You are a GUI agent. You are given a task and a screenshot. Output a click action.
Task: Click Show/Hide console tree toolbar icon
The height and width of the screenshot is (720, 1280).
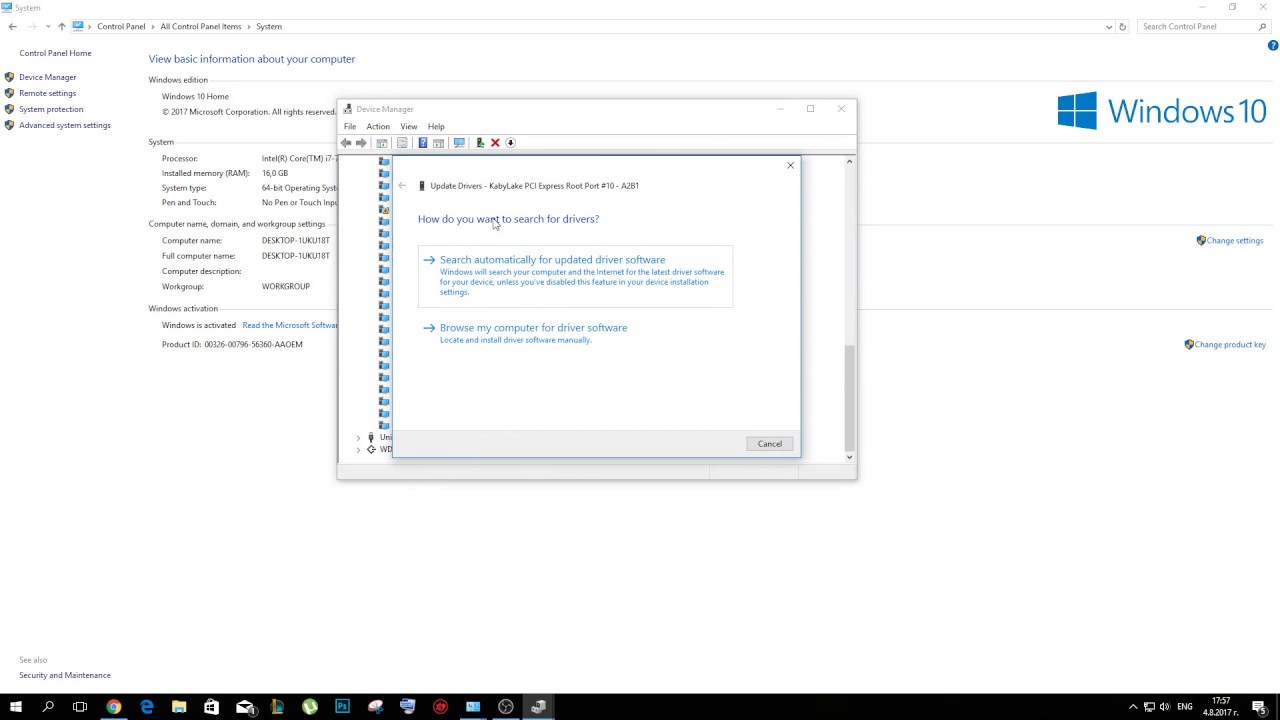382,143
